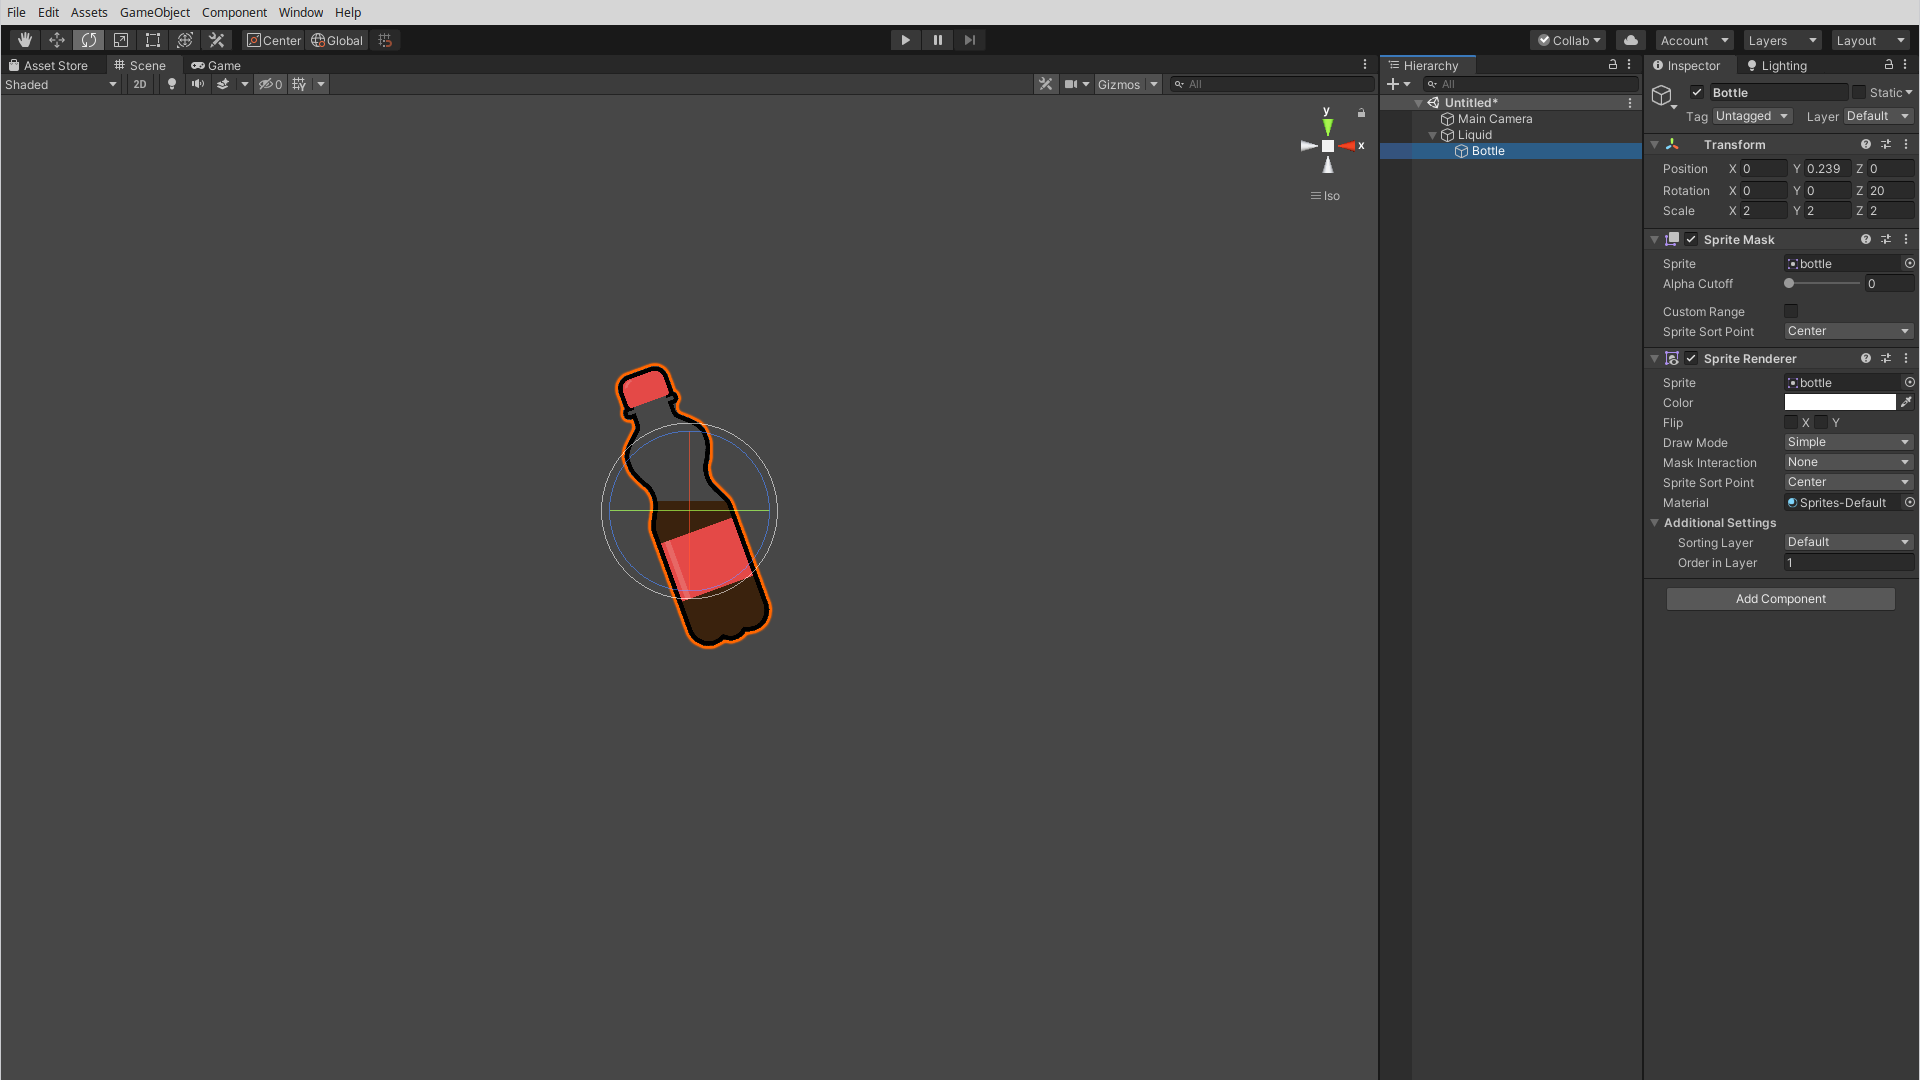Select the Rotate tool
Screen dimensions: 1920x1080
(x=89, y=40)
